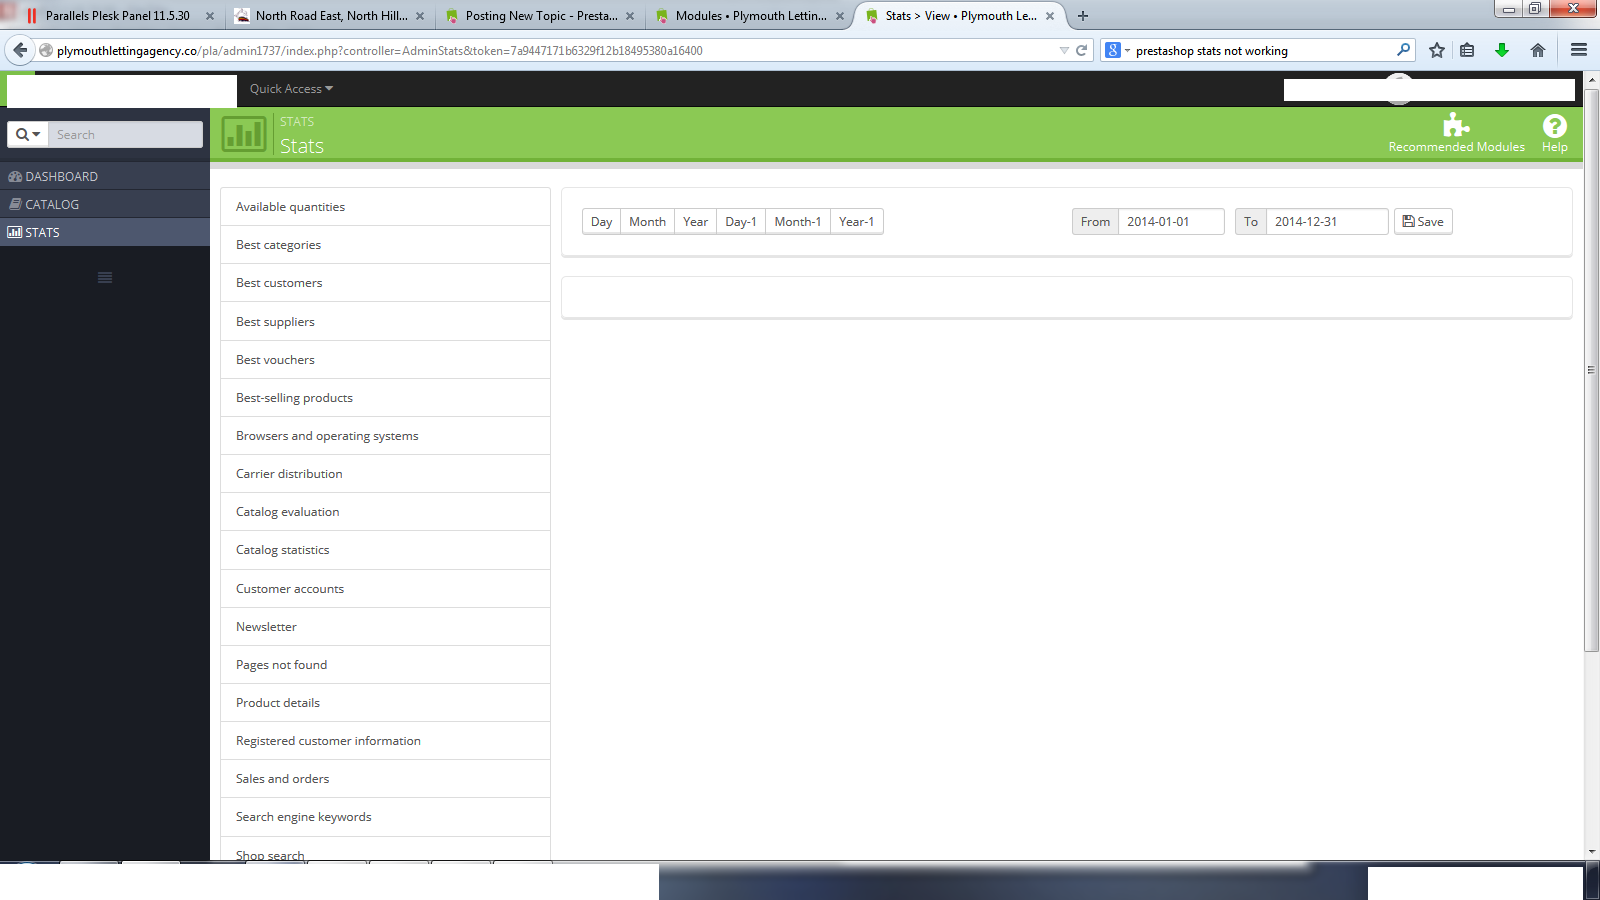The height and width of the screenshot is (900, 1600).
Task: Click the page vertical scrollbar
Action: pos(1591,370)
